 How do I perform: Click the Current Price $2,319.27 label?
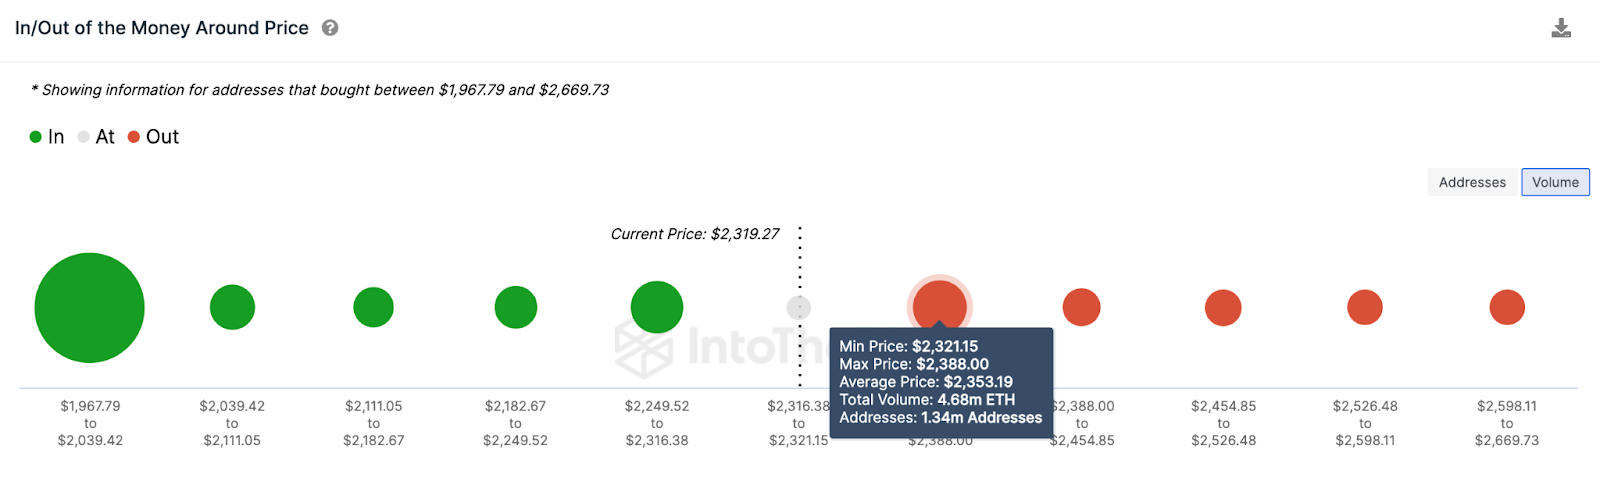pyautogui.click(x=695, y=234)
